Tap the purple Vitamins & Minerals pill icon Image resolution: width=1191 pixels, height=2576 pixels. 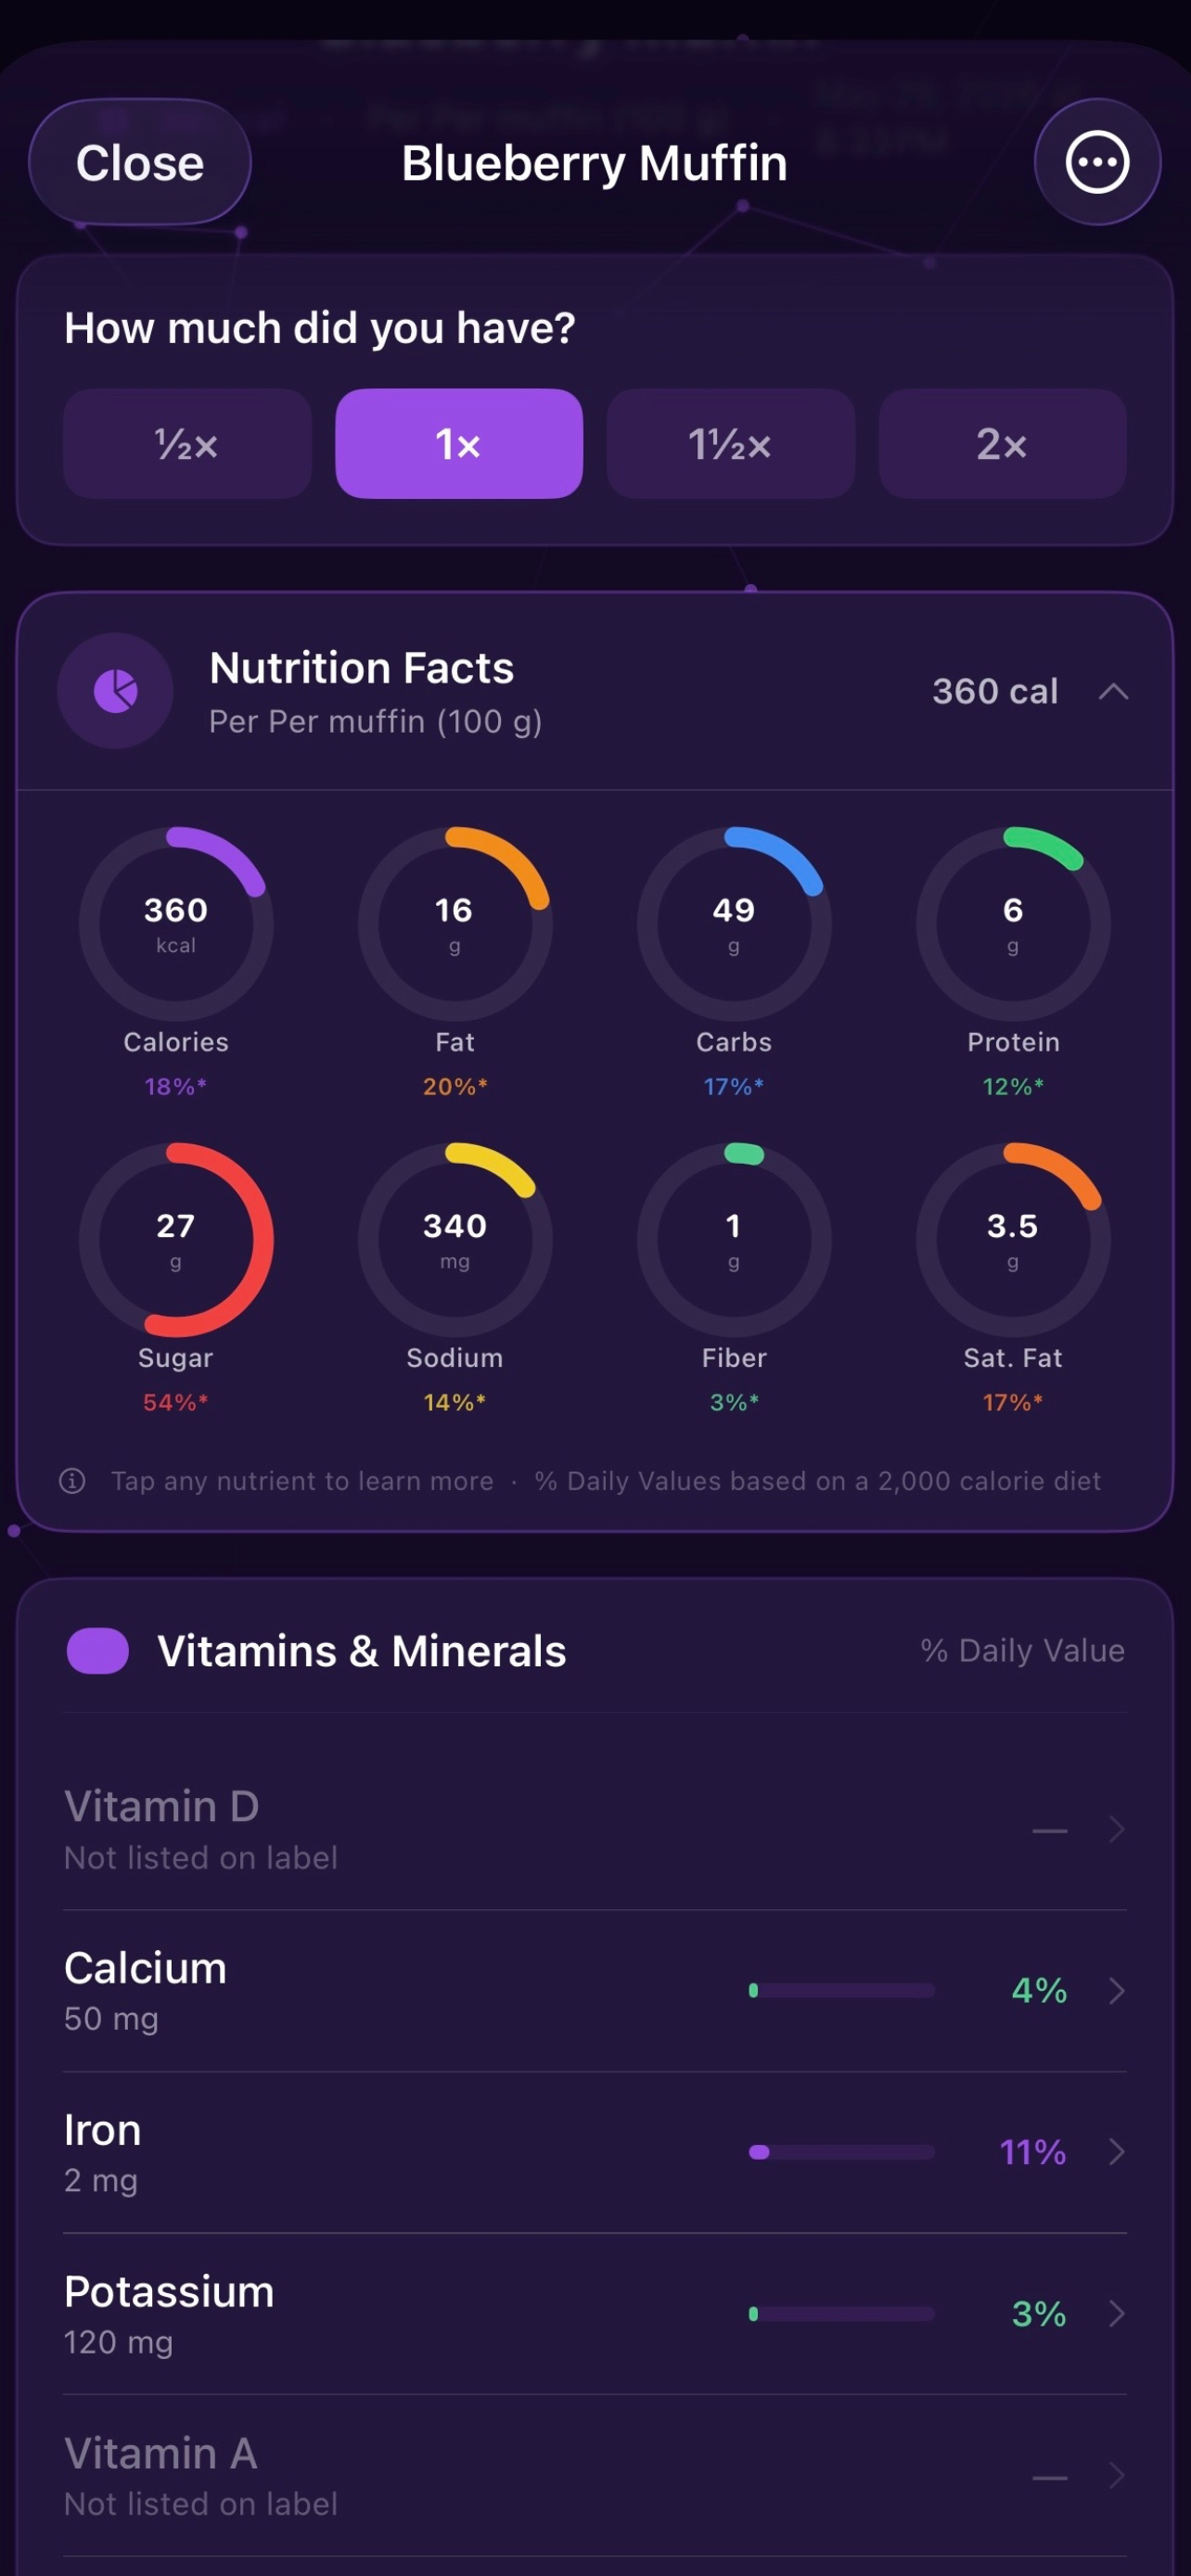click(x=97, y=1650)
